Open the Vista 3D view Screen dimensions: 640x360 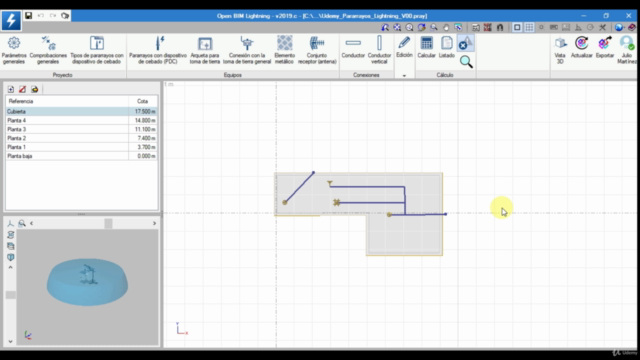point(560,50)
